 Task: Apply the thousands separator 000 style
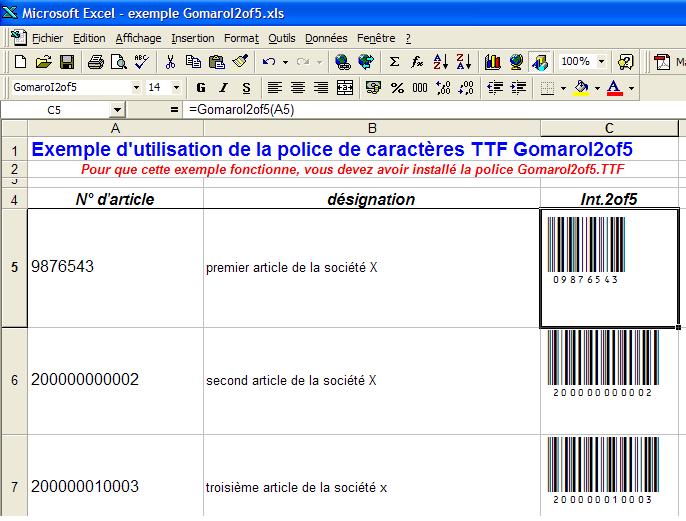[420, 88]
